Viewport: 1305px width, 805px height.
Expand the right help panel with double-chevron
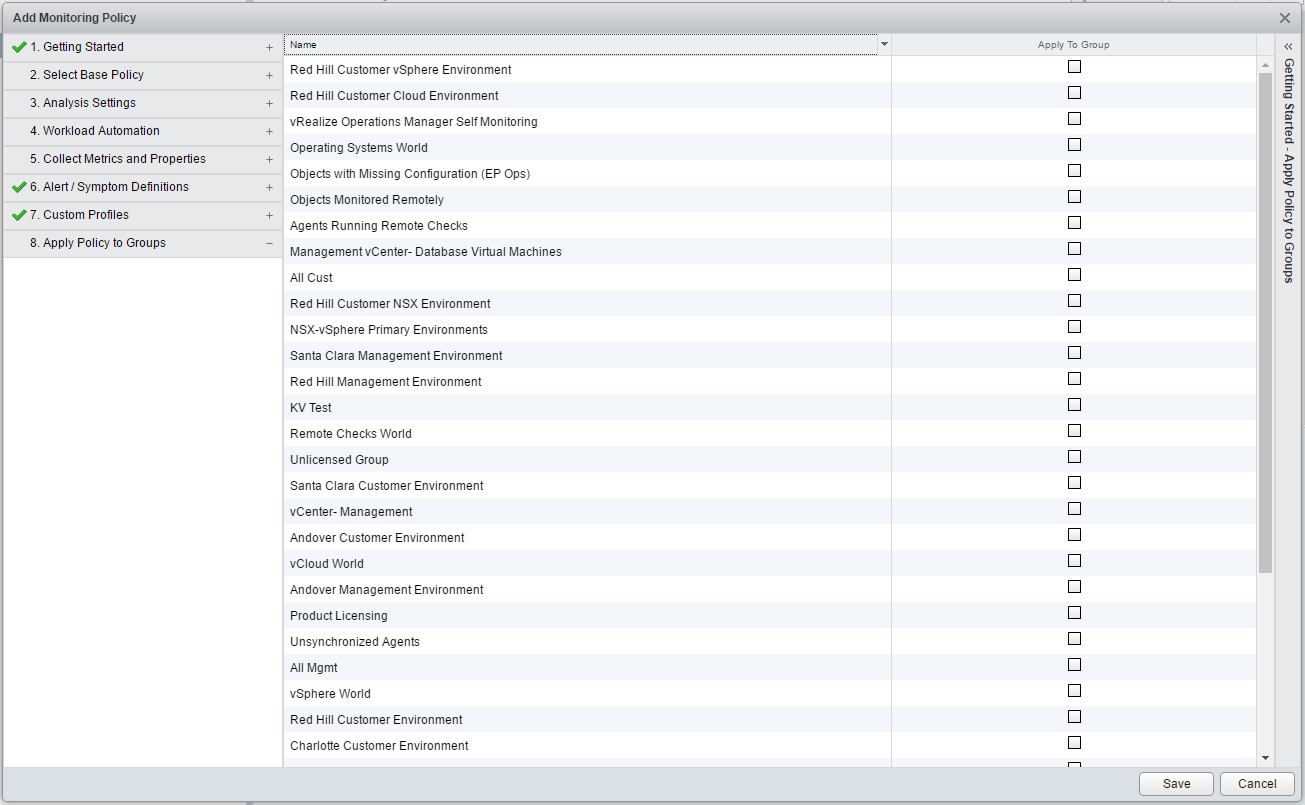tap(1288, 46)
